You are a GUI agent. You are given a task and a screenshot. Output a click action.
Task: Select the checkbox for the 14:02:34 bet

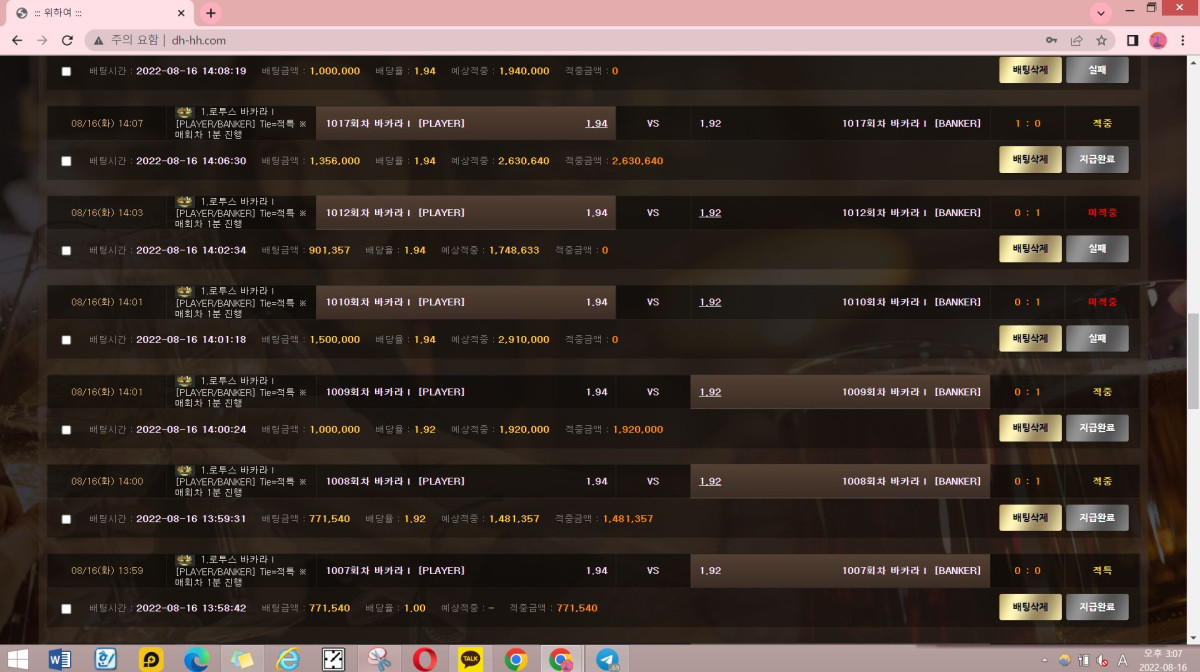point(67,250)
